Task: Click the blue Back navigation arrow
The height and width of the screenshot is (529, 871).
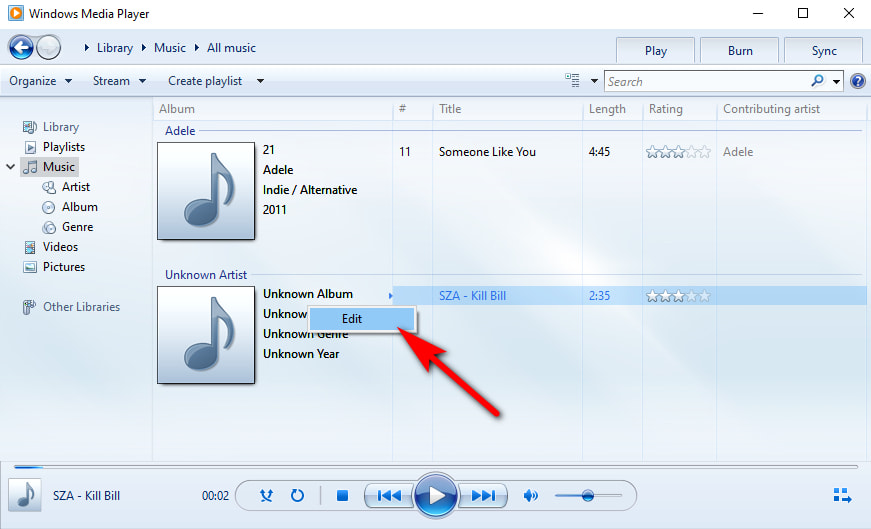Action: pos(21,48)
